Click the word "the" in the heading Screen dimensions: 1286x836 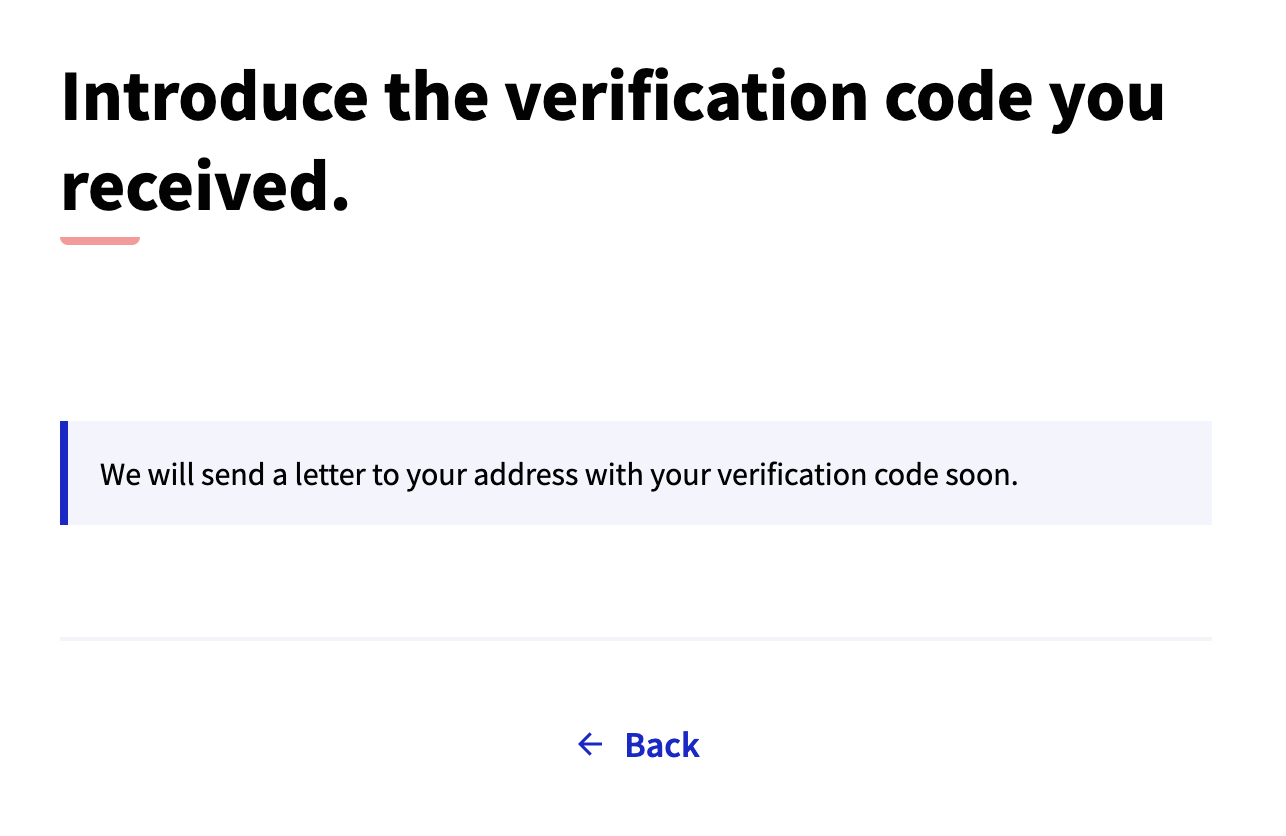point(436,97)
